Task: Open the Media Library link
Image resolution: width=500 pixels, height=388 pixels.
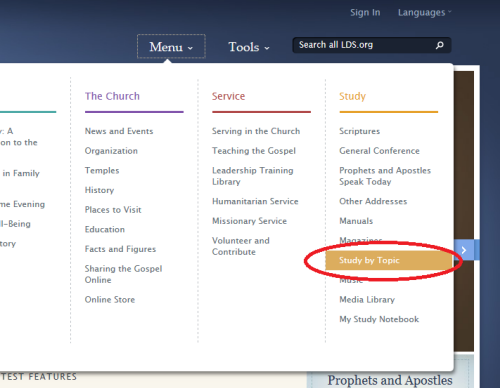Action: tap(367, 300)
